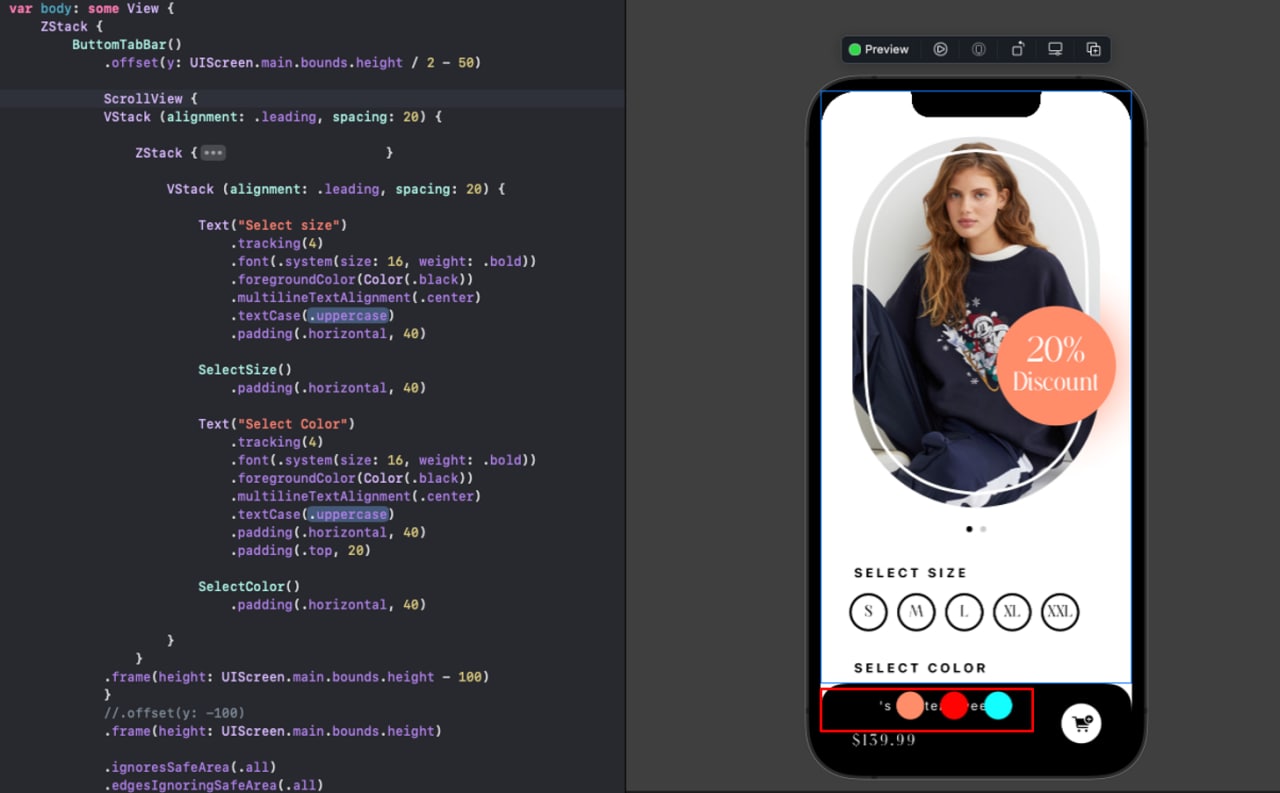Pick the red color swatch
This screenshot has width=1280, height=793.
tap(954, 706)
